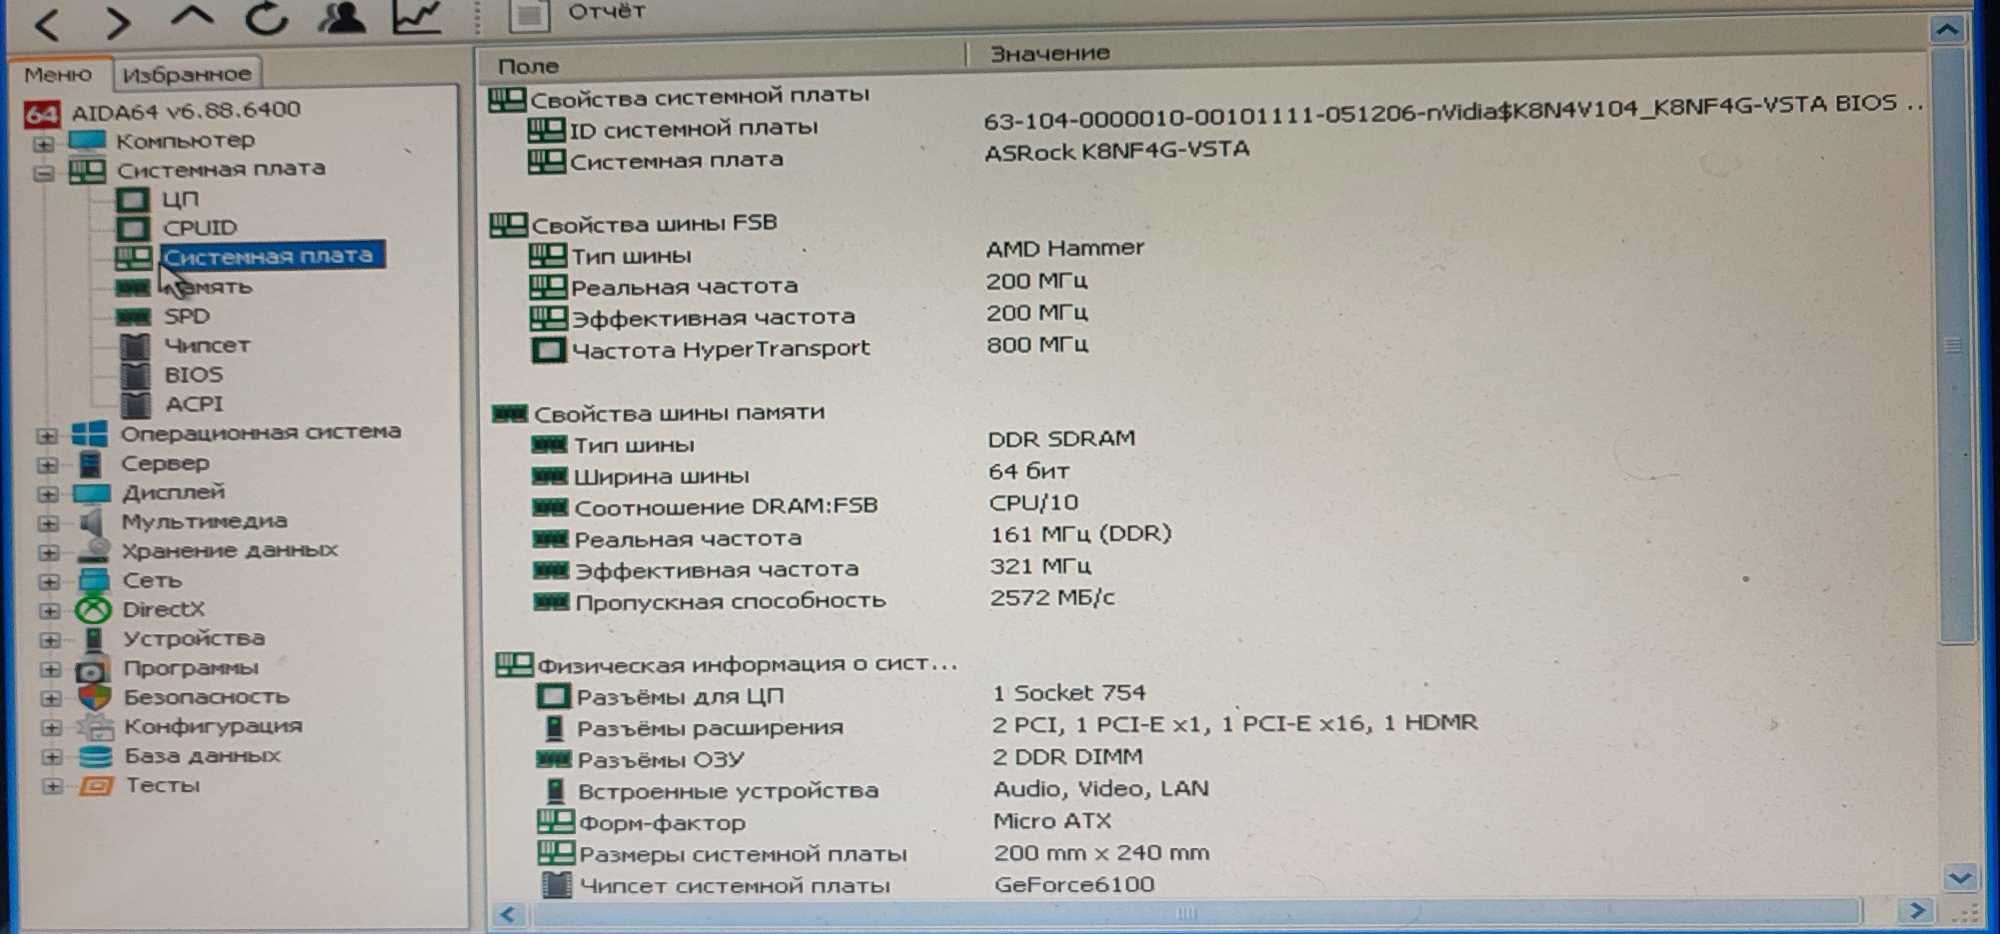This screenshot has height=934, width=2000.
Task: Click vertical scrollbar down arrow
Action: pos(1959,878)
